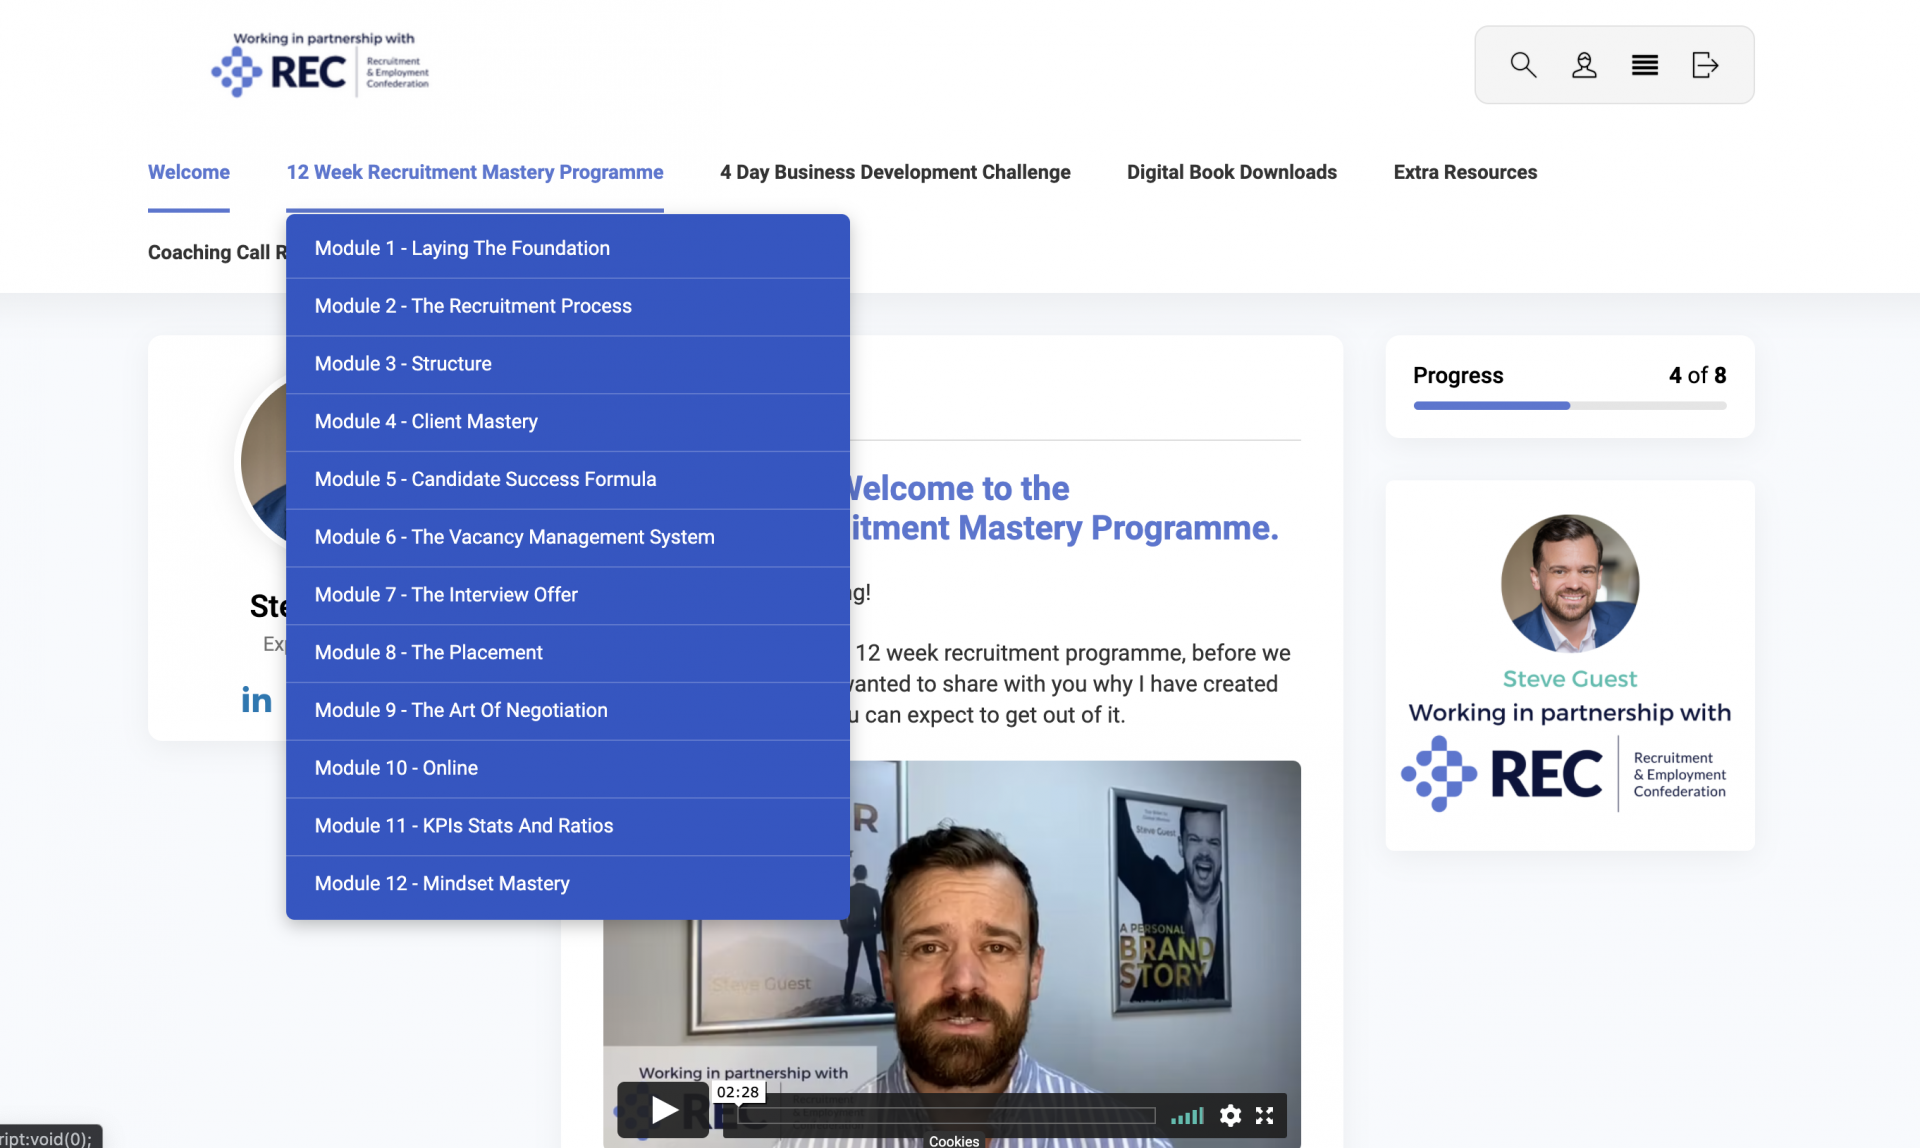
Task: Choose Module 7 - The Interview Offer
Action: (446, 595)
